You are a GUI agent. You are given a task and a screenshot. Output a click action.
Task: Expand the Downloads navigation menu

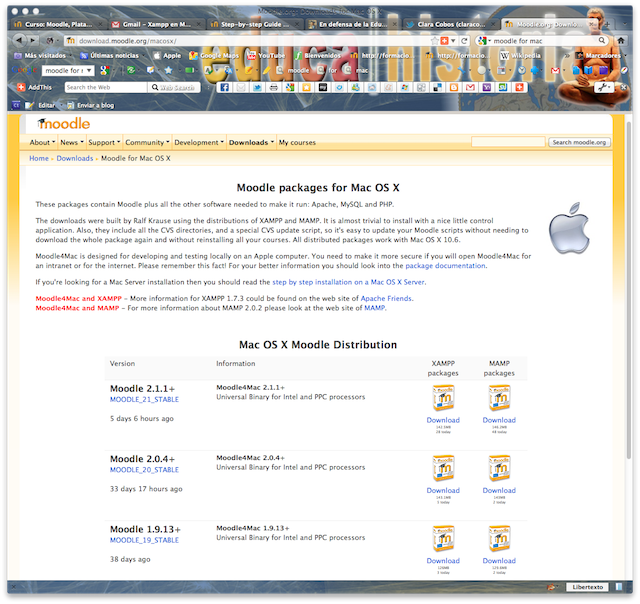click(x=250, y=143)
